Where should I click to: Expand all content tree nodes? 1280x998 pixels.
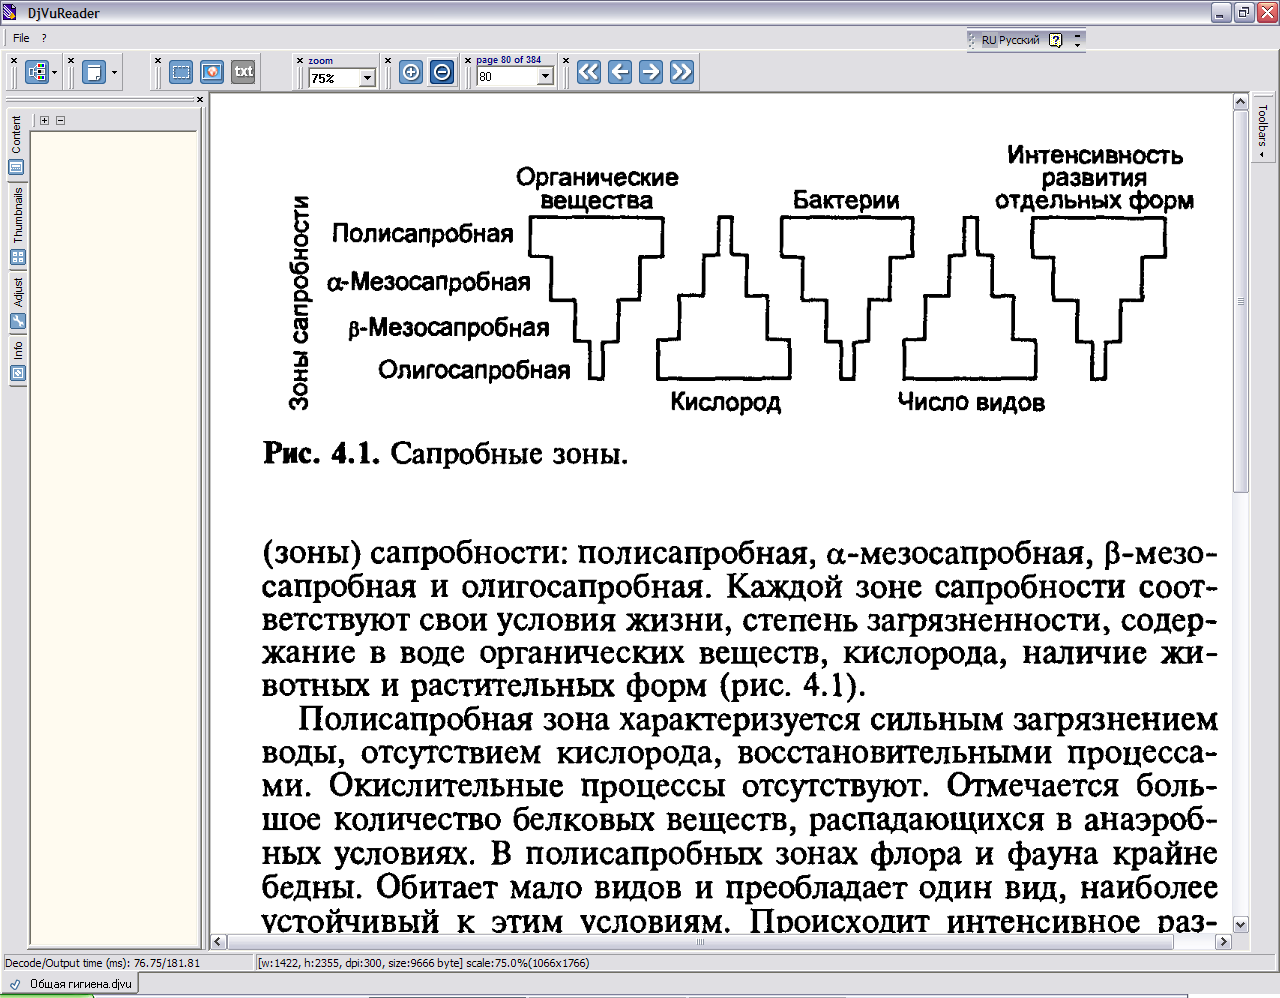[x=44, y=120]
